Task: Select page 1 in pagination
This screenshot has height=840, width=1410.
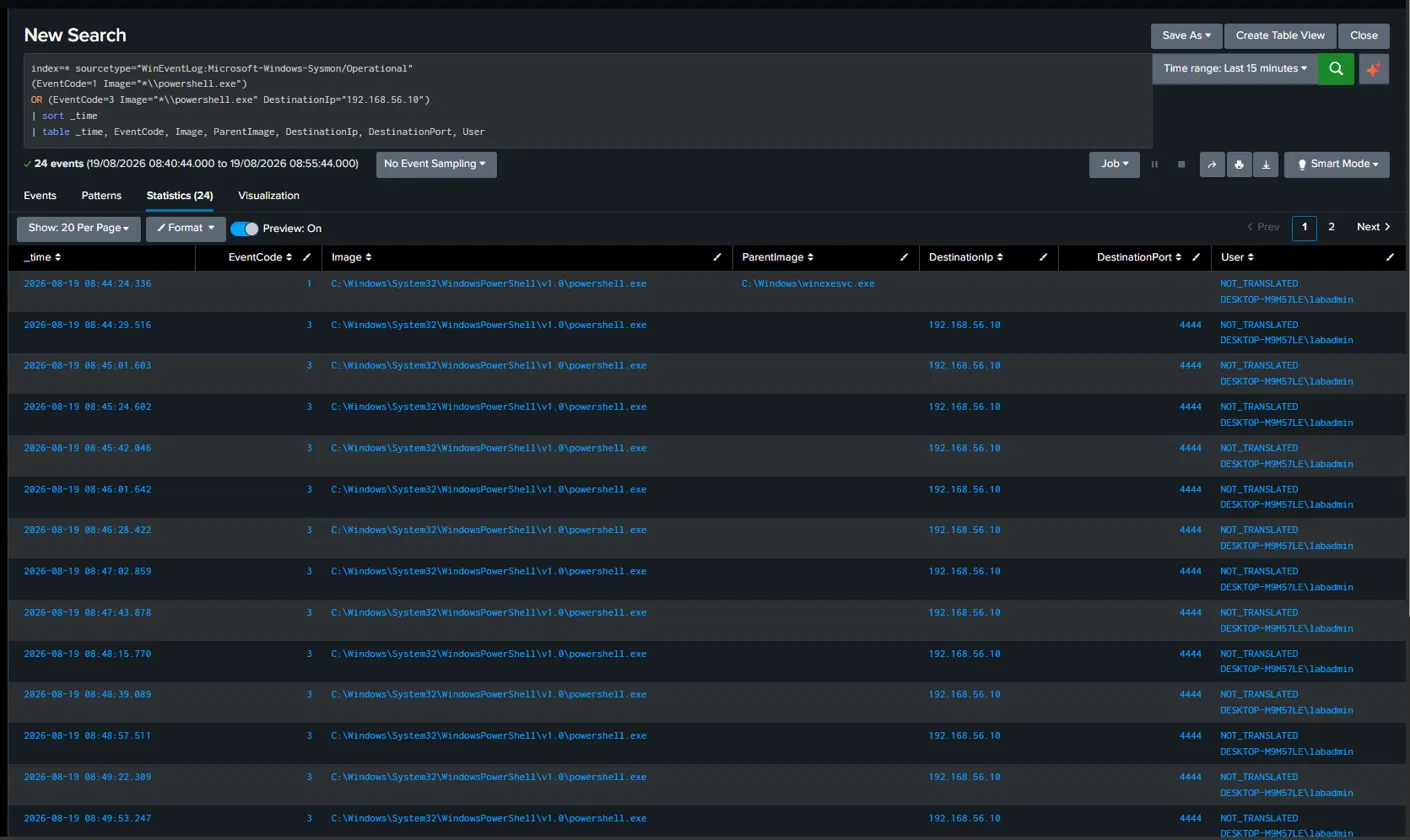Action: click(x=1304, y=227)
